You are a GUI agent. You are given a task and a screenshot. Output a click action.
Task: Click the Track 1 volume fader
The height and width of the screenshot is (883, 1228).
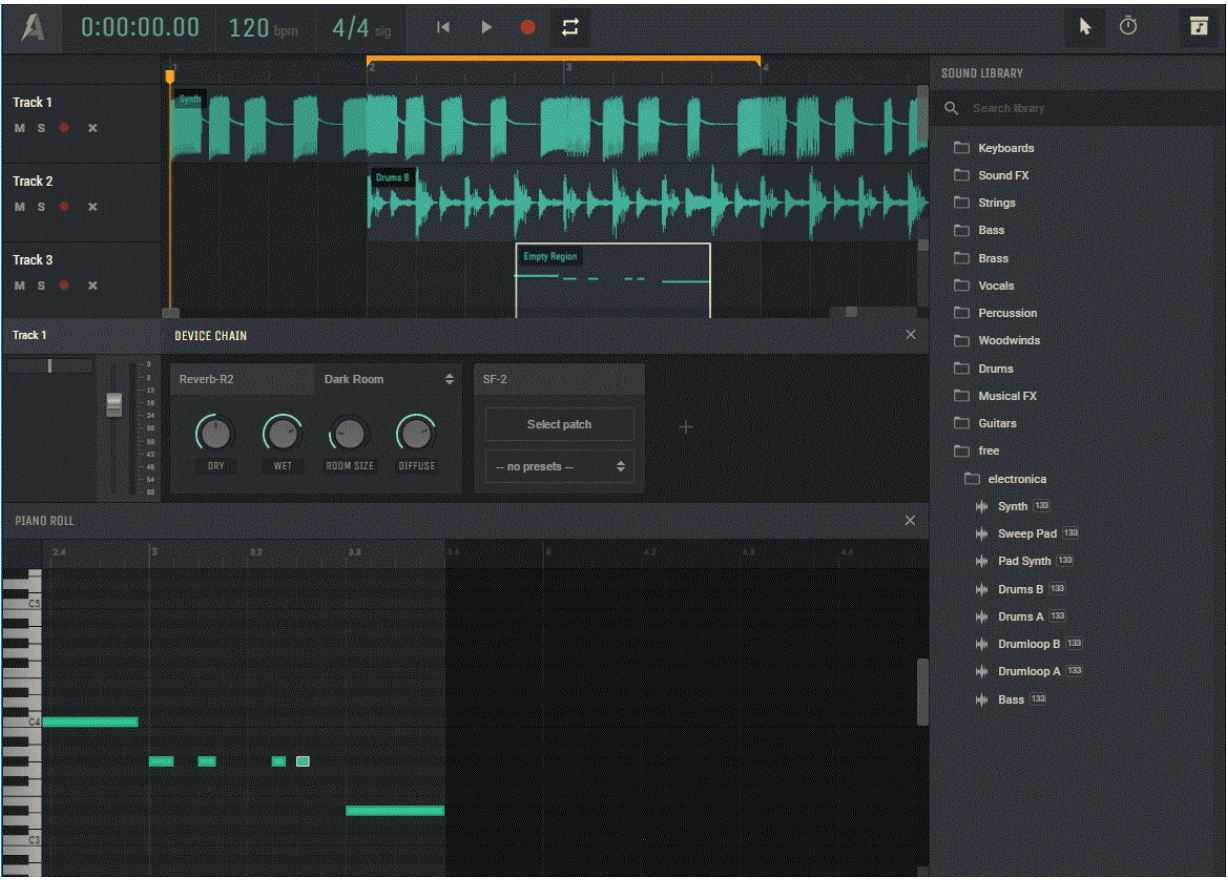point(114,404)
